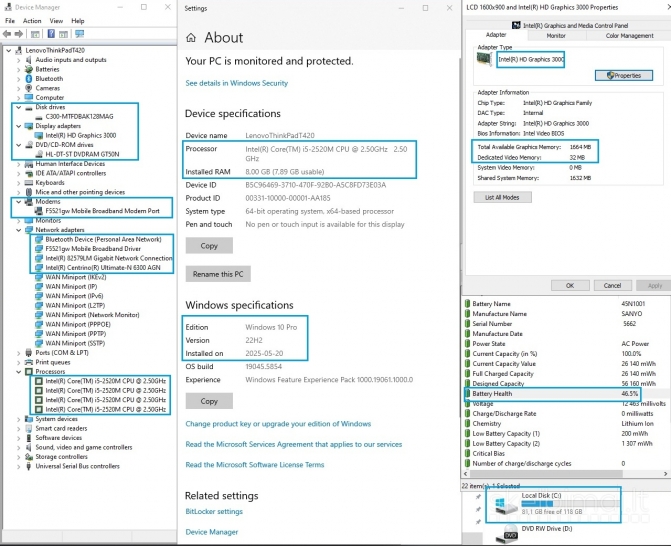This screenshot has height=546, width=671.
Task: Click the Back arrow in Device Manager toolbar
Action: [7, 34]
